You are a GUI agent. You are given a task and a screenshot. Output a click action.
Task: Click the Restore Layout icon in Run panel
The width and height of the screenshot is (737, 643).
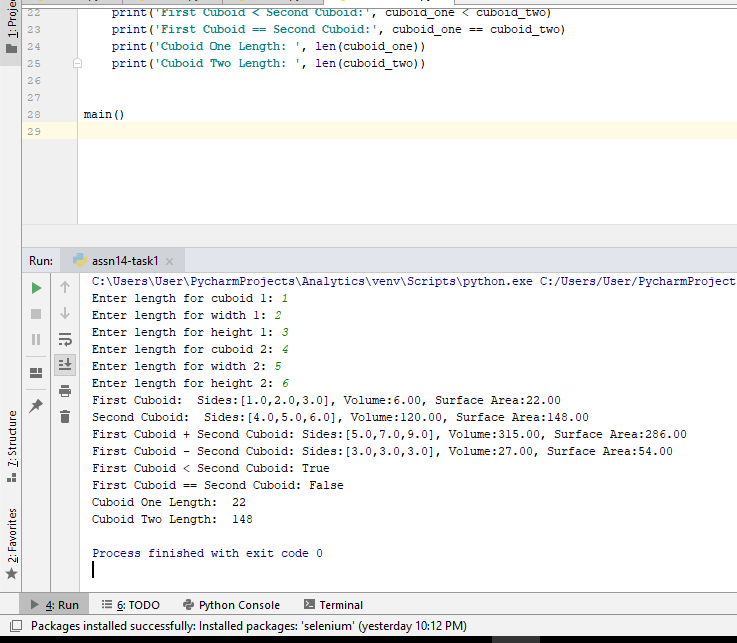click(36, 373)
